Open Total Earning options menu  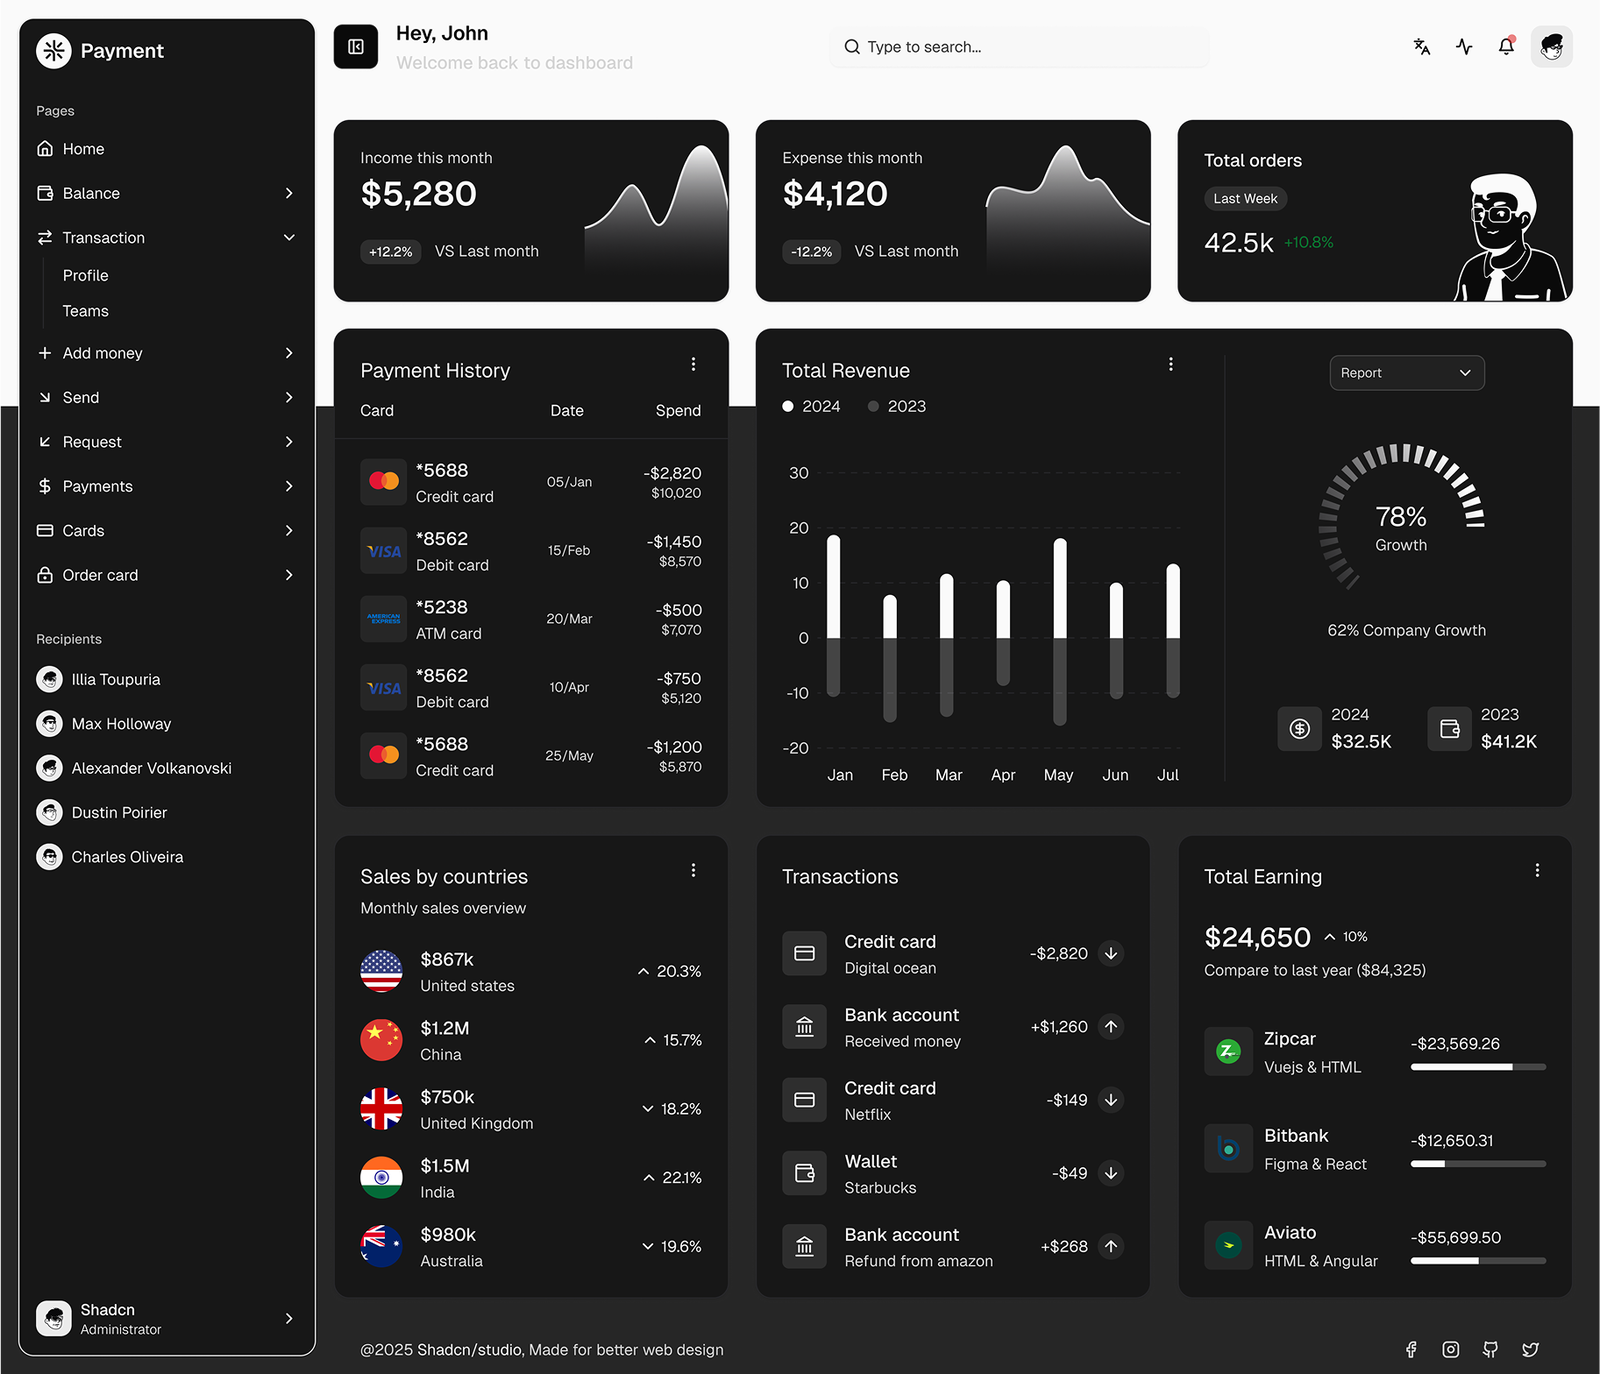pos(1537,870)
